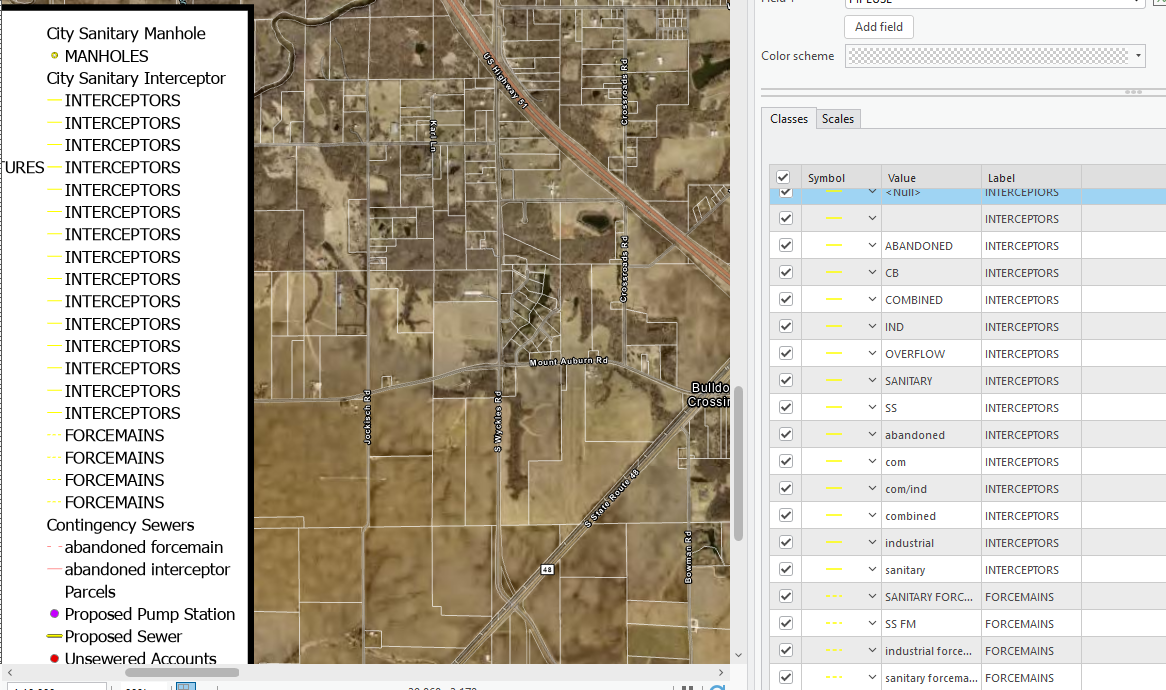
Task: Click the line symbol for OVERFLOW value
Action: 834,354
